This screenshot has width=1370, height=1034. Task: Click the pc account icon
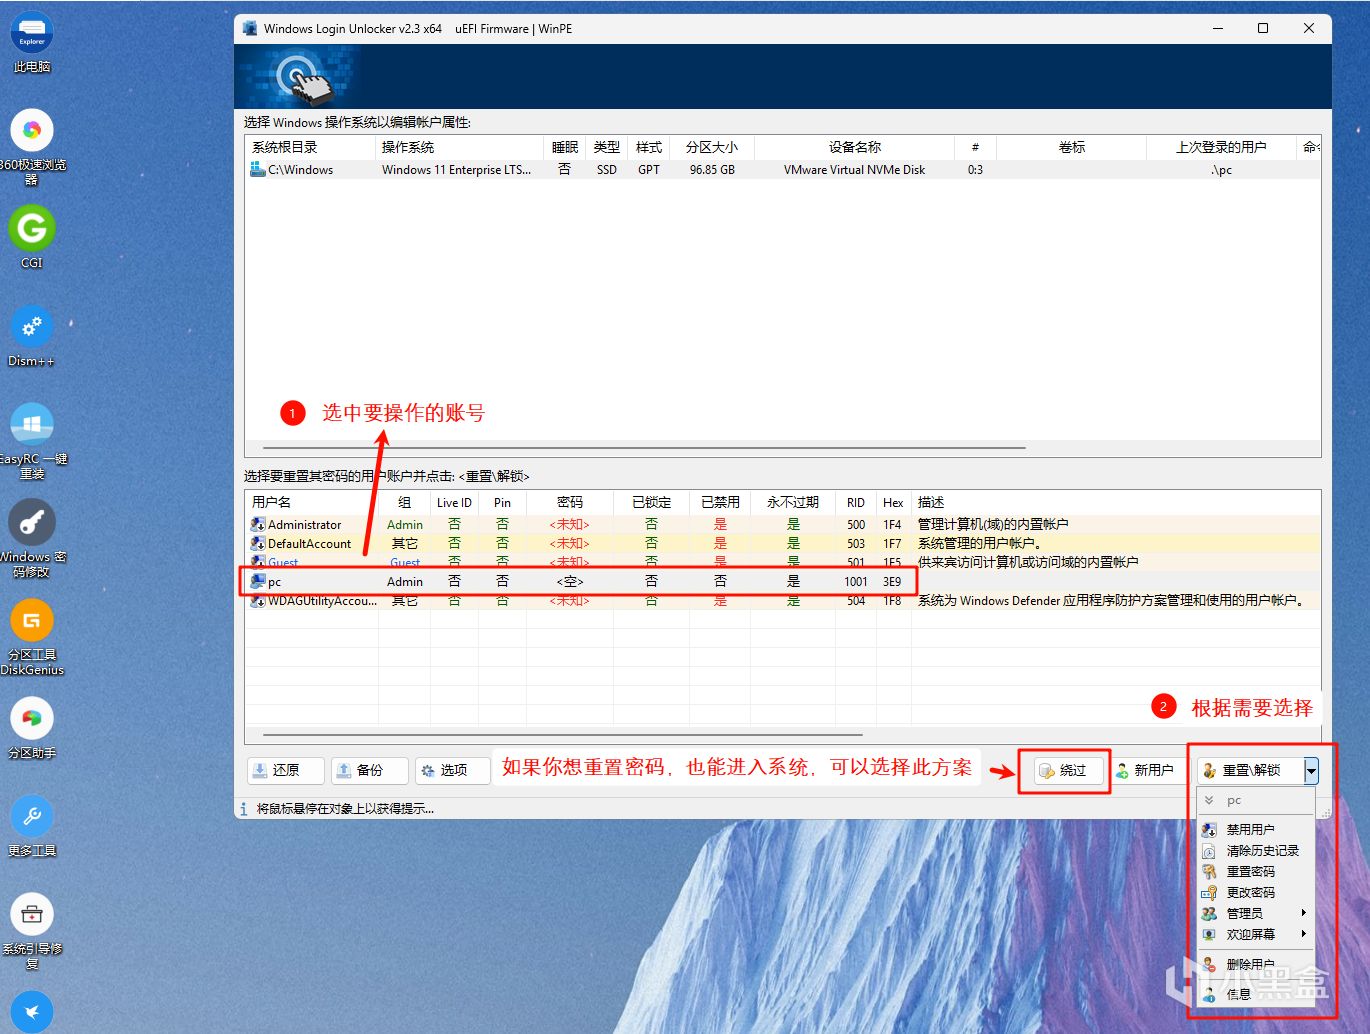click(258, 581)
